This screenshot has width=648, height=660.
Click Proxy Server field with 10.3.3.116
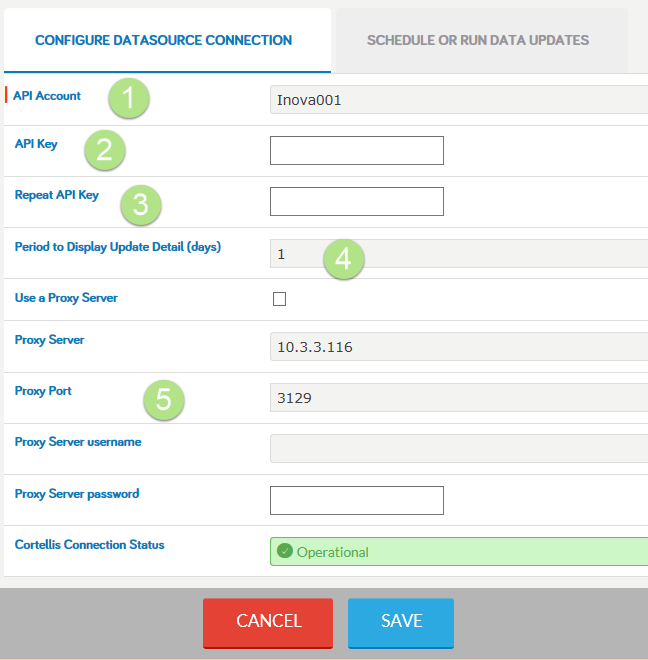[459, 346]
